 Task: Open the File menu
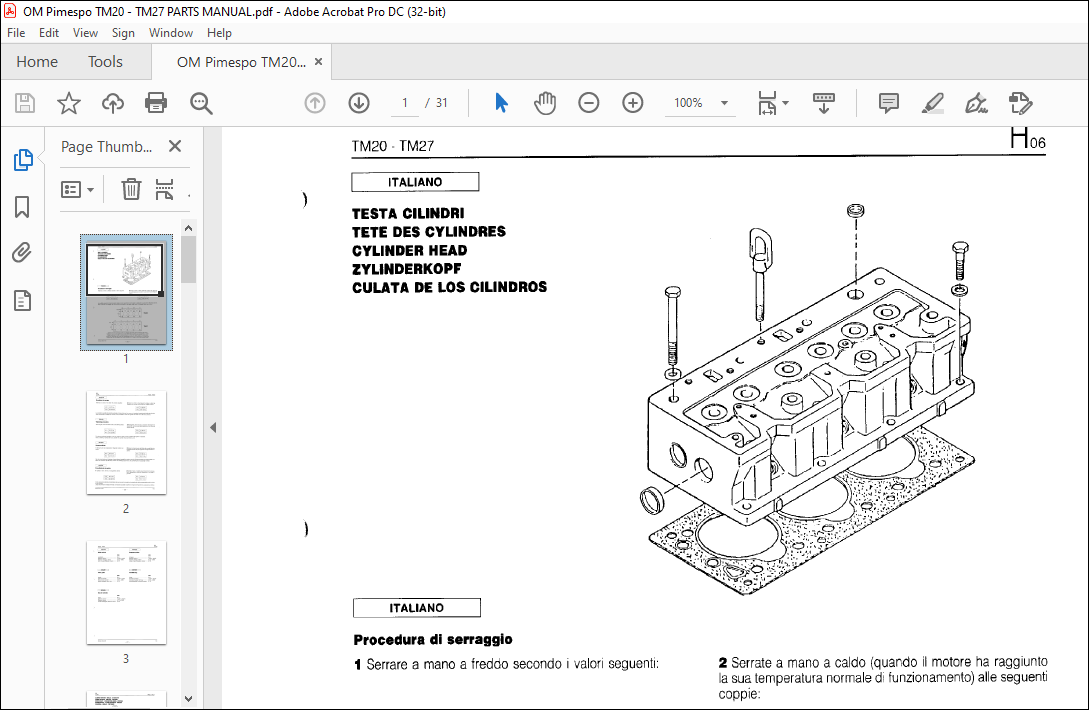[x=16, y=33]
